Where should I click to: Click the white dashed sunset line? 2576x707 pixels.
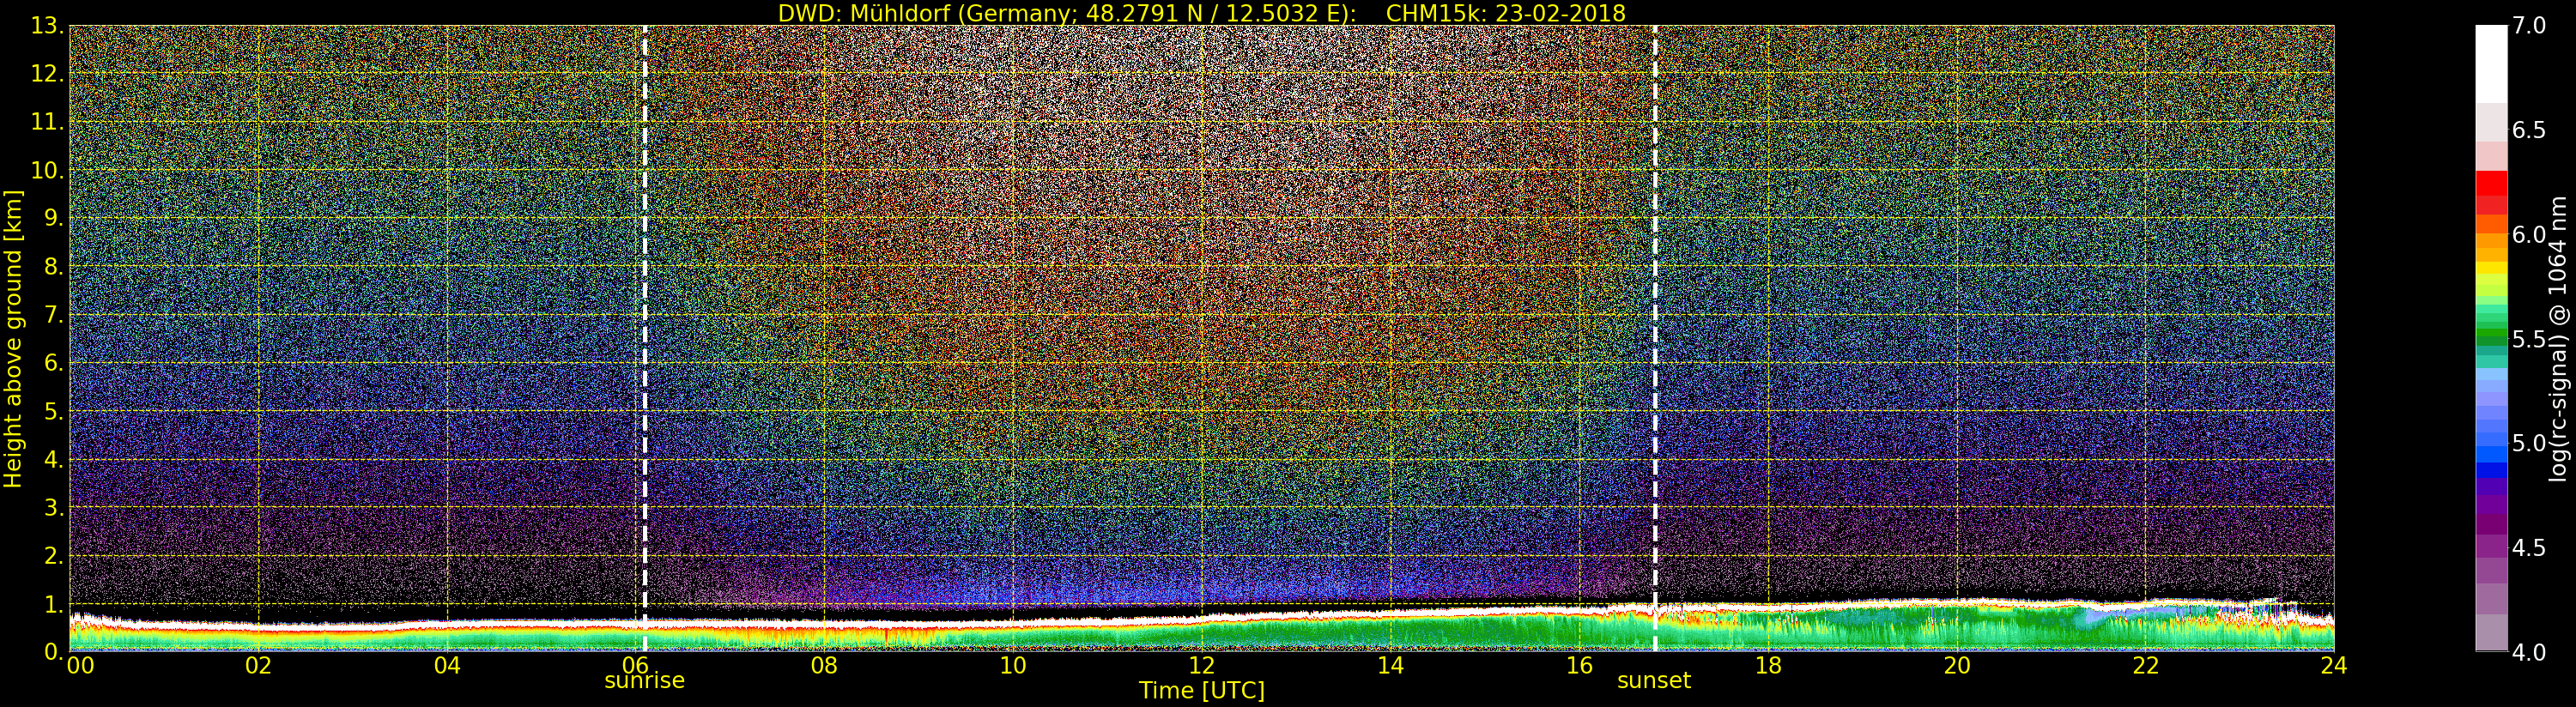coord(1655,338)
